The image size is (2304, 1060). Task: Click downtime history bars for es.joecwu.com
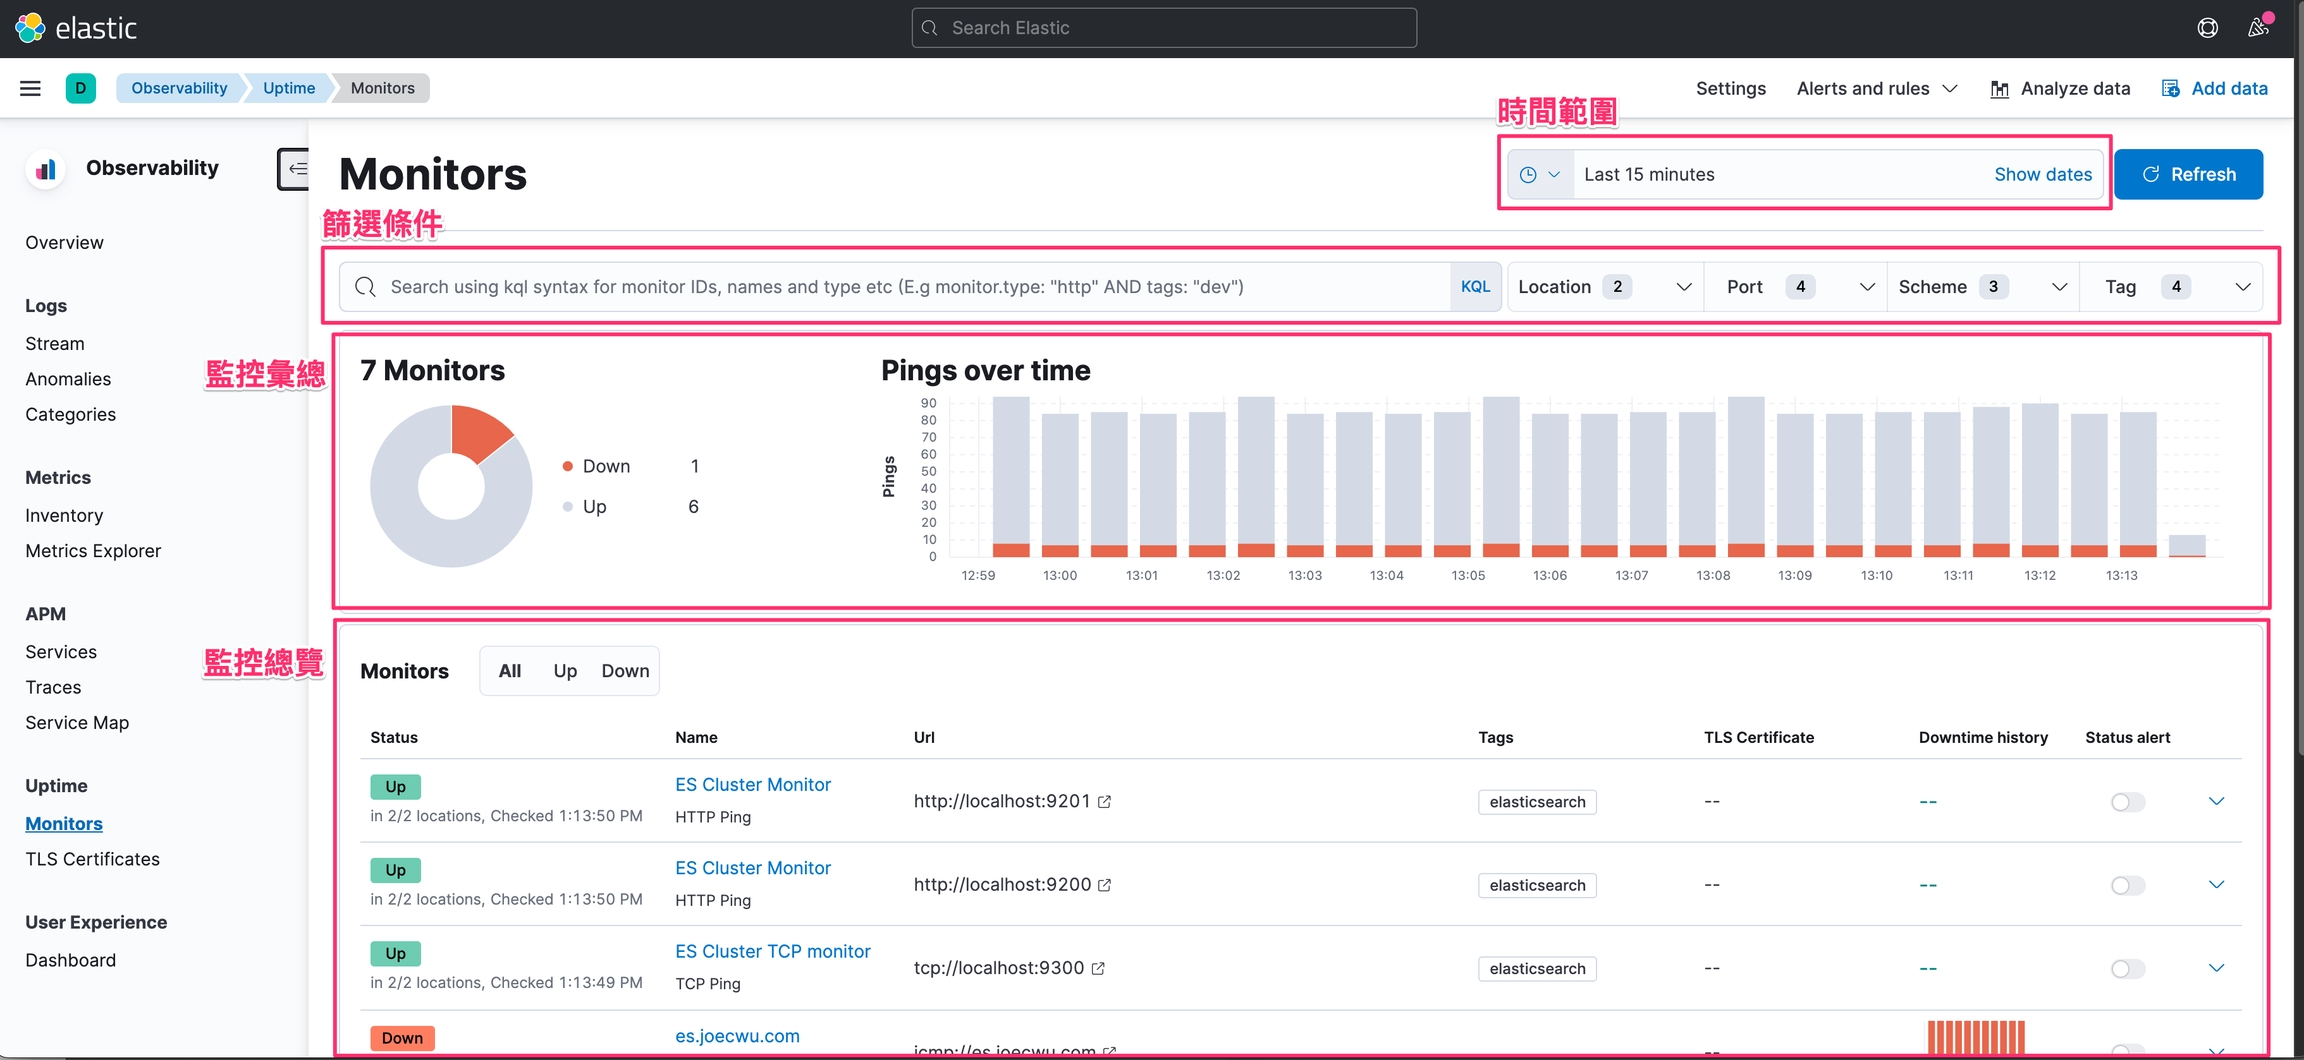pyautogui.click(x=1976, y=1038)
